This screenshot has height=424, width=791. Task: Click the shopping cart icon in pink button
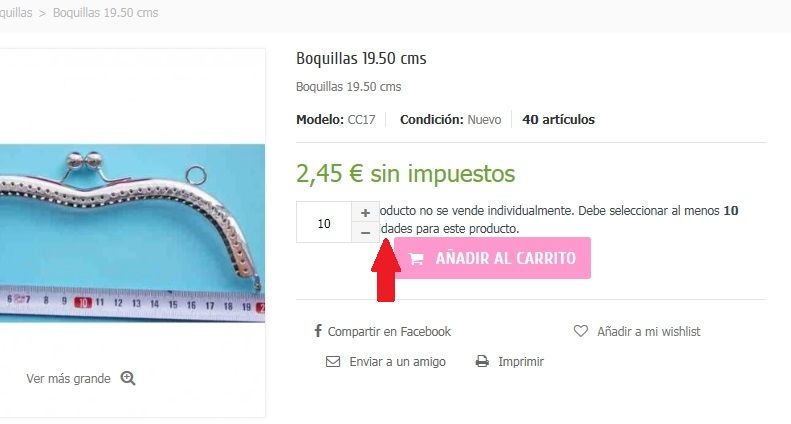tap(416, 259)
